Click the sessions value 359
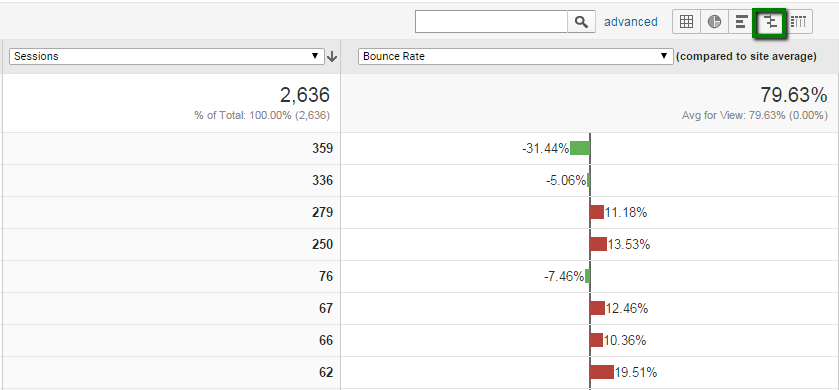Viewport: 839px width, 390px height. [x=323, y=148]
